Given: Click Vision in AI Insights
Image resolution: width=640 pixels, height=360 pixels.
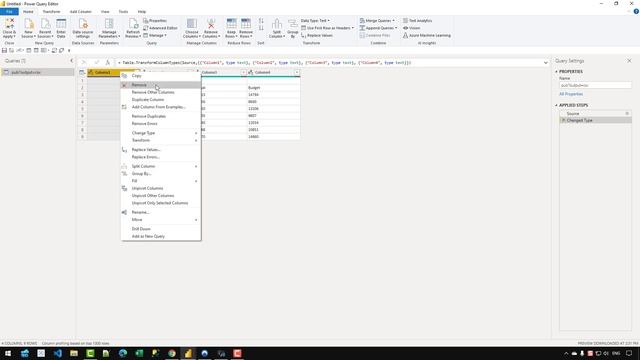Looking at the screenshot, I should [x=411, y=28].
